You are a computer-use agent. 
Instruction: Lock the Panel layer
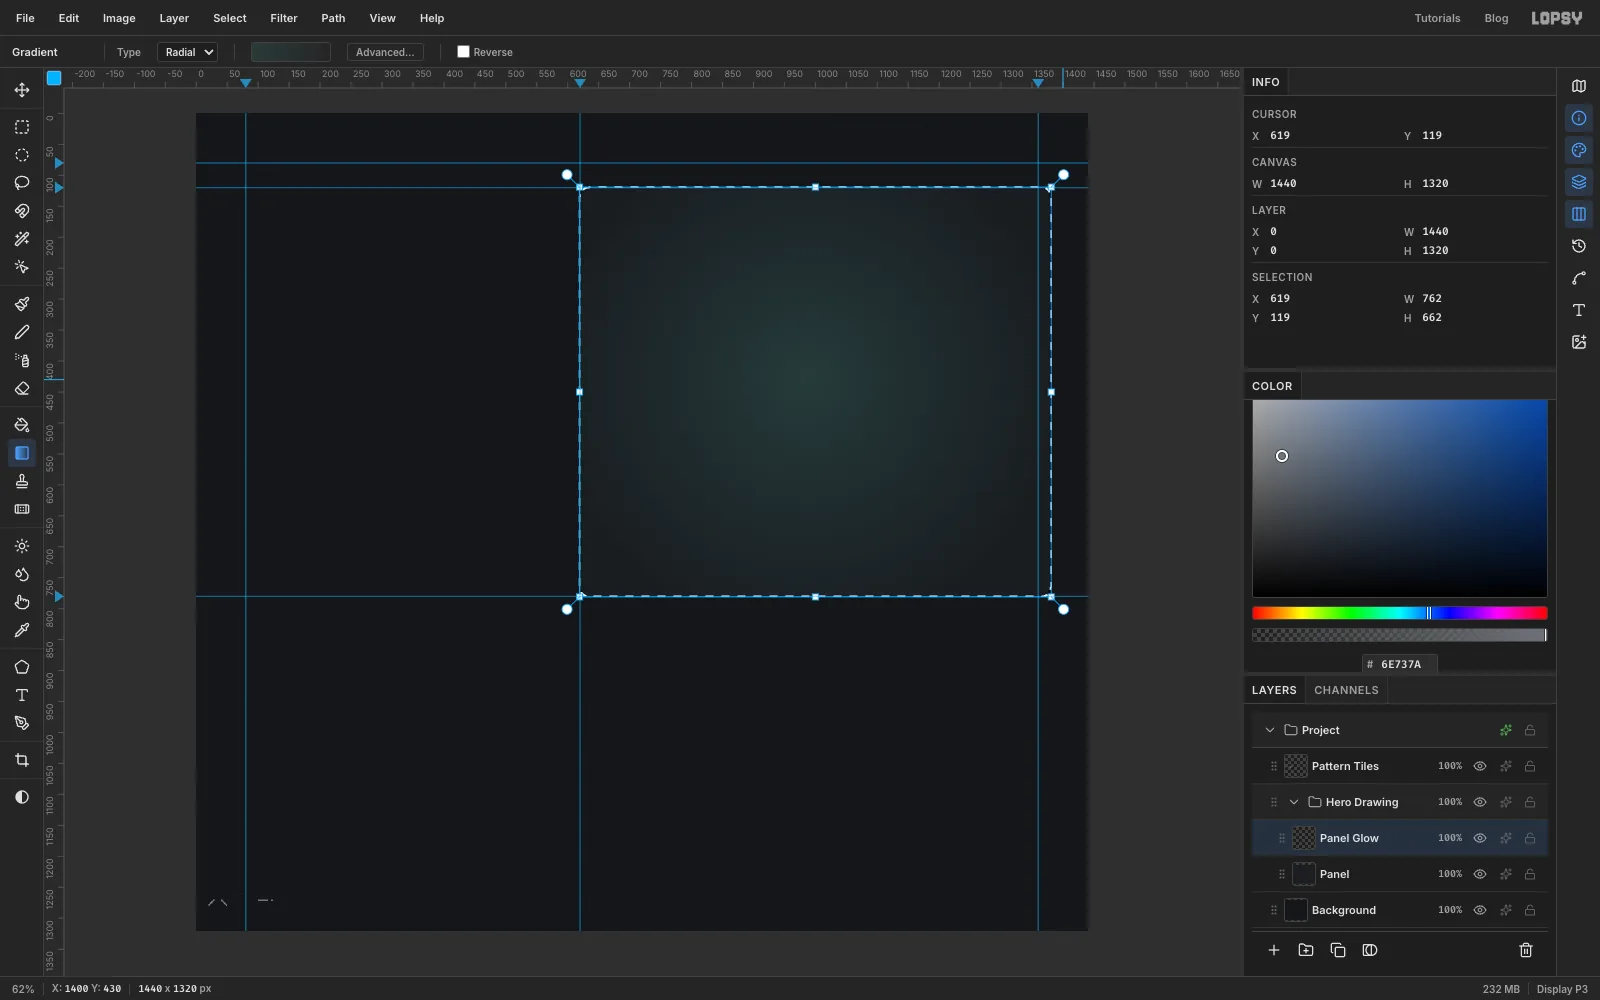1530,874
